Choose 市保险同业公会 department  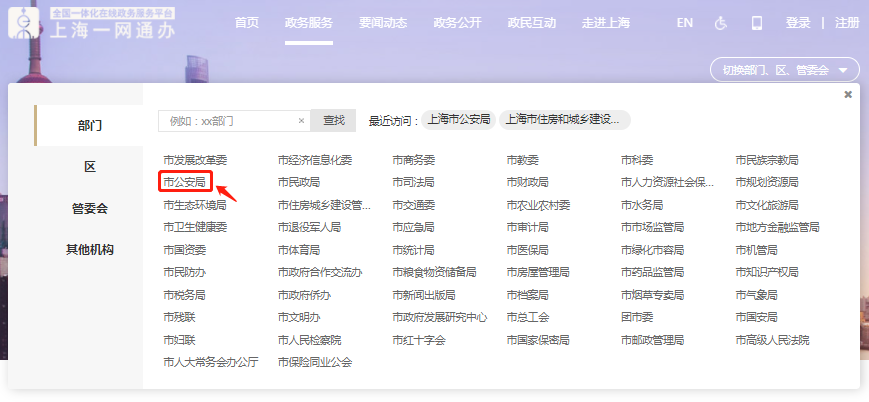(x=315, y=363)
